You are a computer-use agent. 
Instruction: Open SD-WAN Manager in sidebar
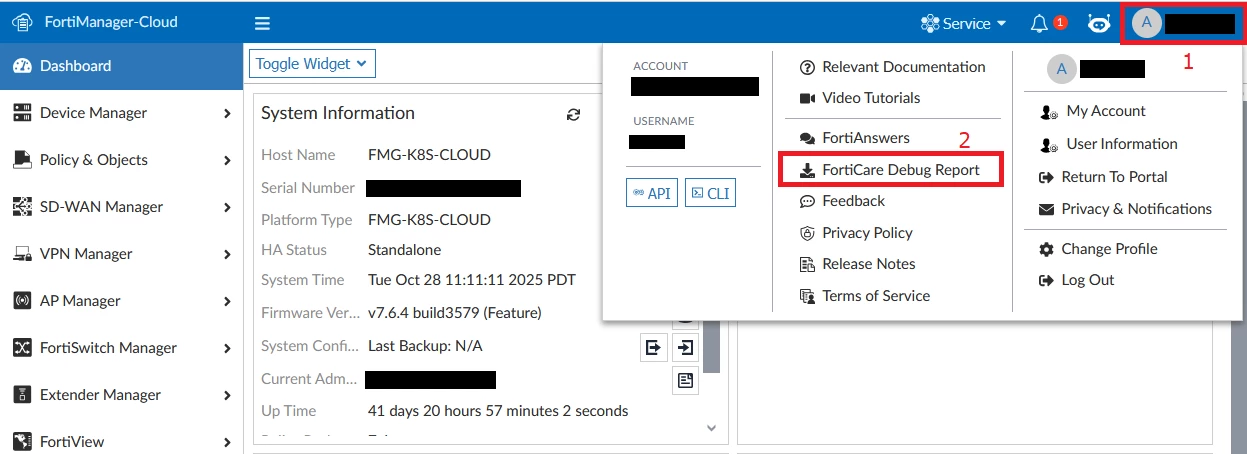(121, 207)
